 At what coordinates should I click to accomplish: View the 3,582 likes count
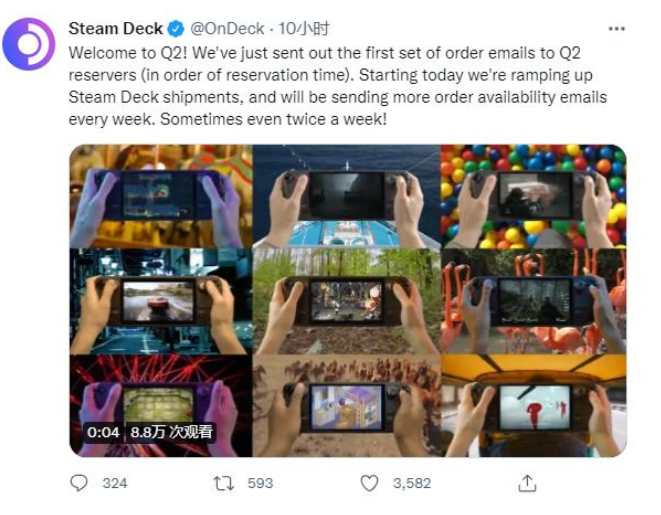tap(412, 483)
